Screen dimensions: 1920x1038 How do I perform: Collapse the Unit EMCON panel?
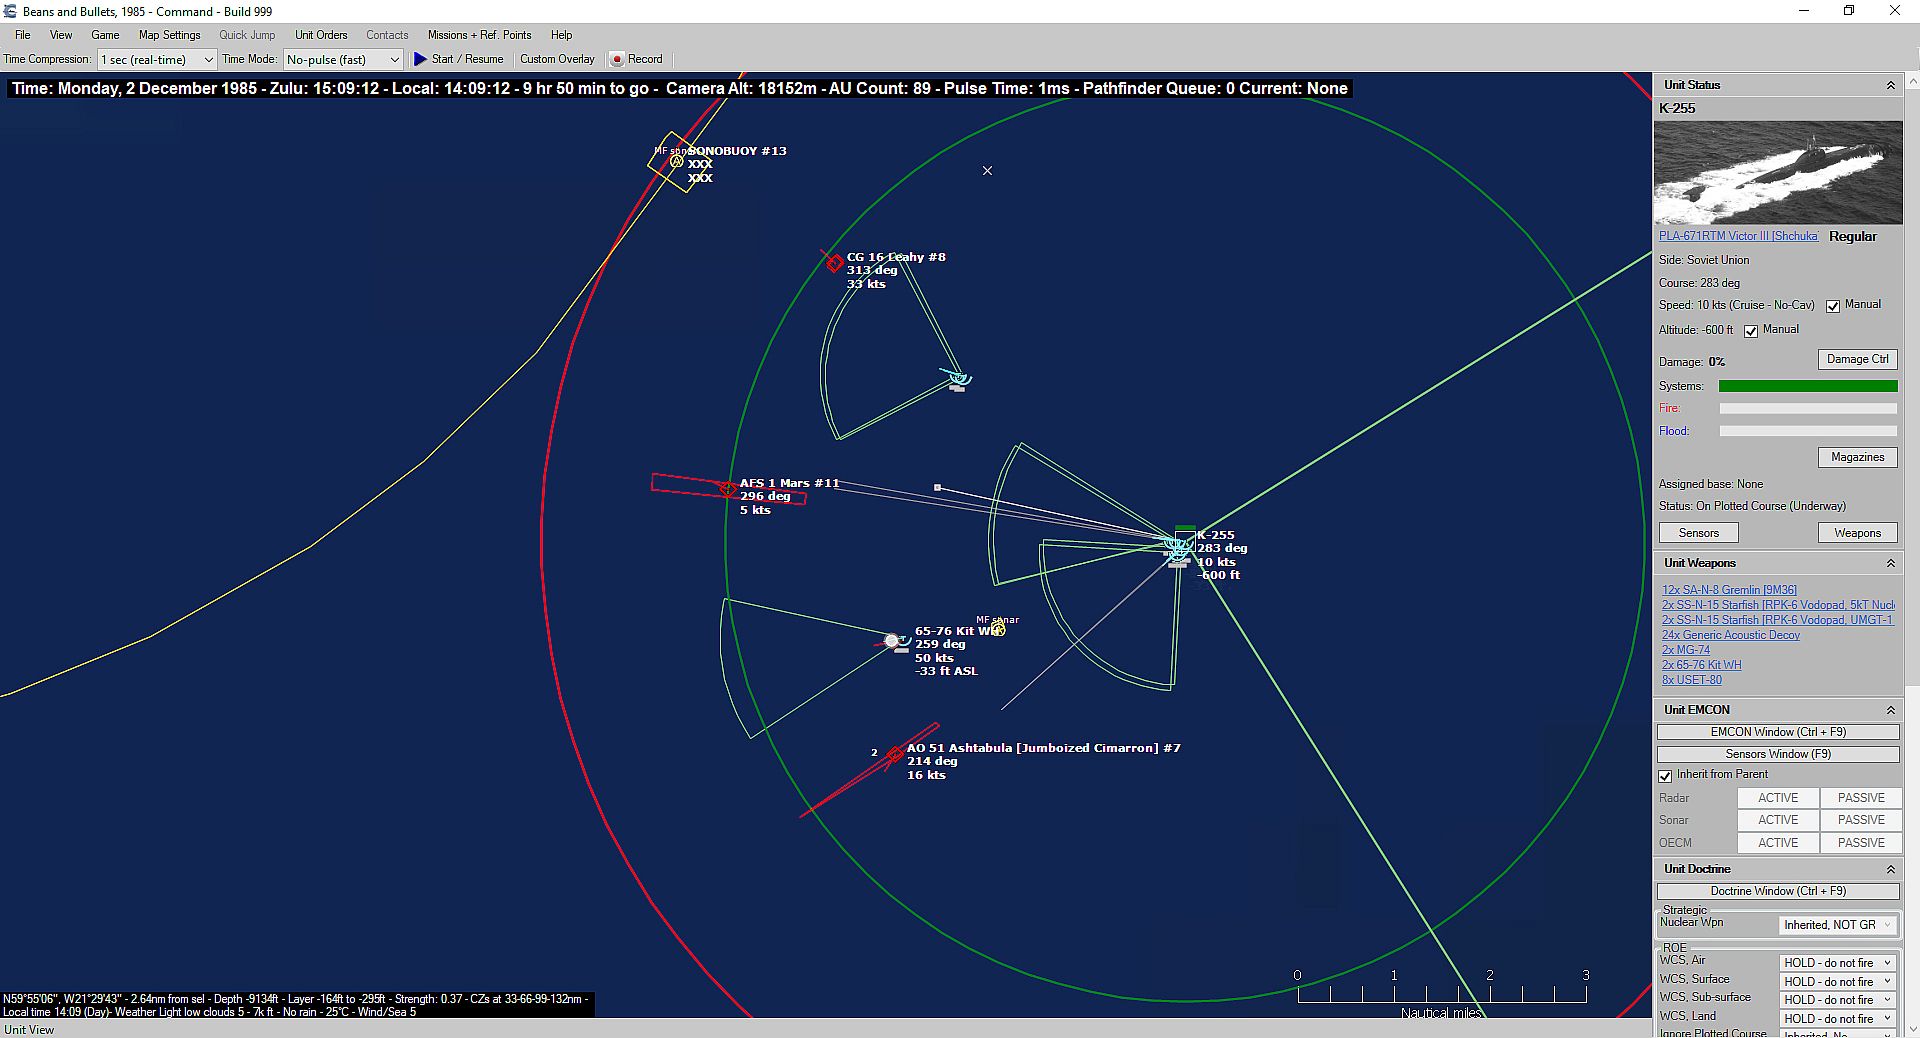(1890, 710)
